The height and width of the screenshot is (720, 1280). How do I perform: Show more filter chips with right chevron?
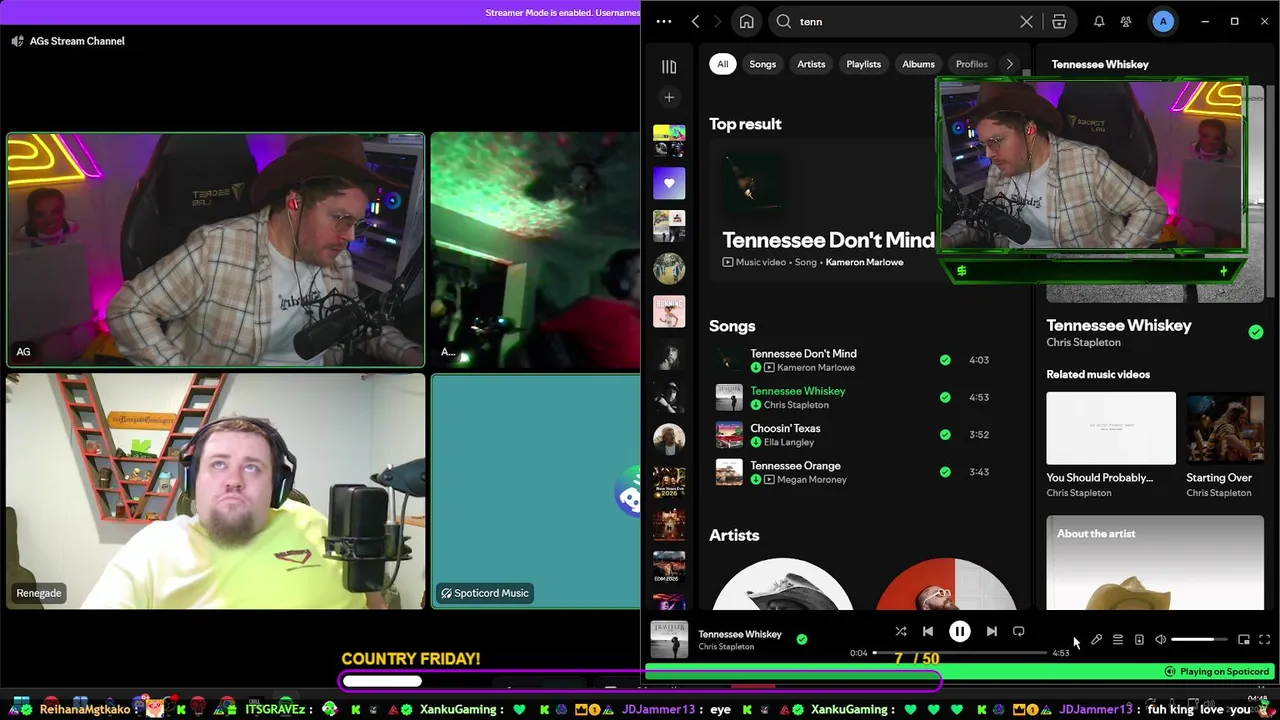tap(1010, 64)
